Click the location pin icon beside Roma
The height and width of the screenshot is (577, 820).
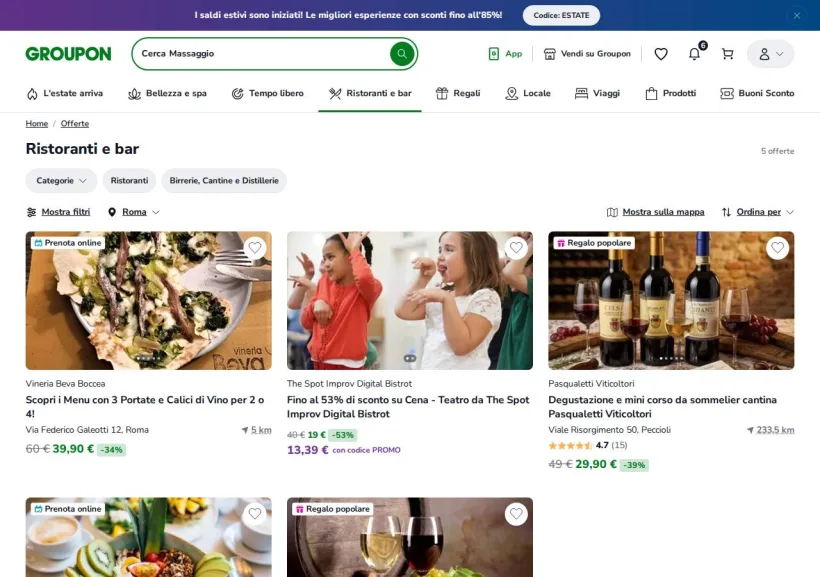(112, 212)
